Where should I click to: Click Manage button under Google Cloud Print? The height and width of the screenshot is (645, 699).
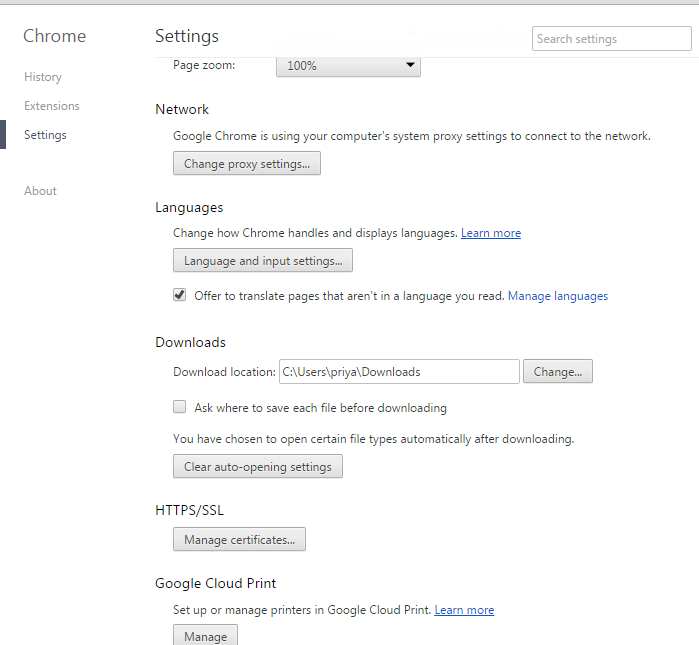pyautogui.click(x=206, y=635)
